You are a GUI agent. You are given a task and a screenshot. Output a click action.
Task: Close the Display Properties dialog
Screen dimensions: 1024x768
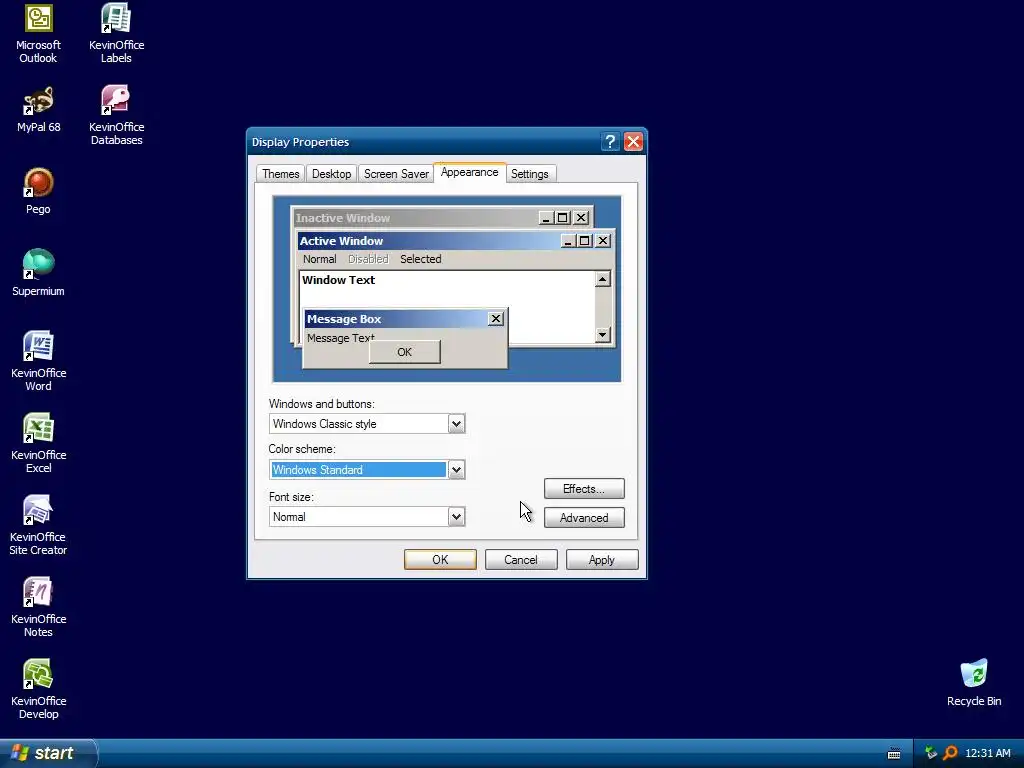click(x=633, y=142)
